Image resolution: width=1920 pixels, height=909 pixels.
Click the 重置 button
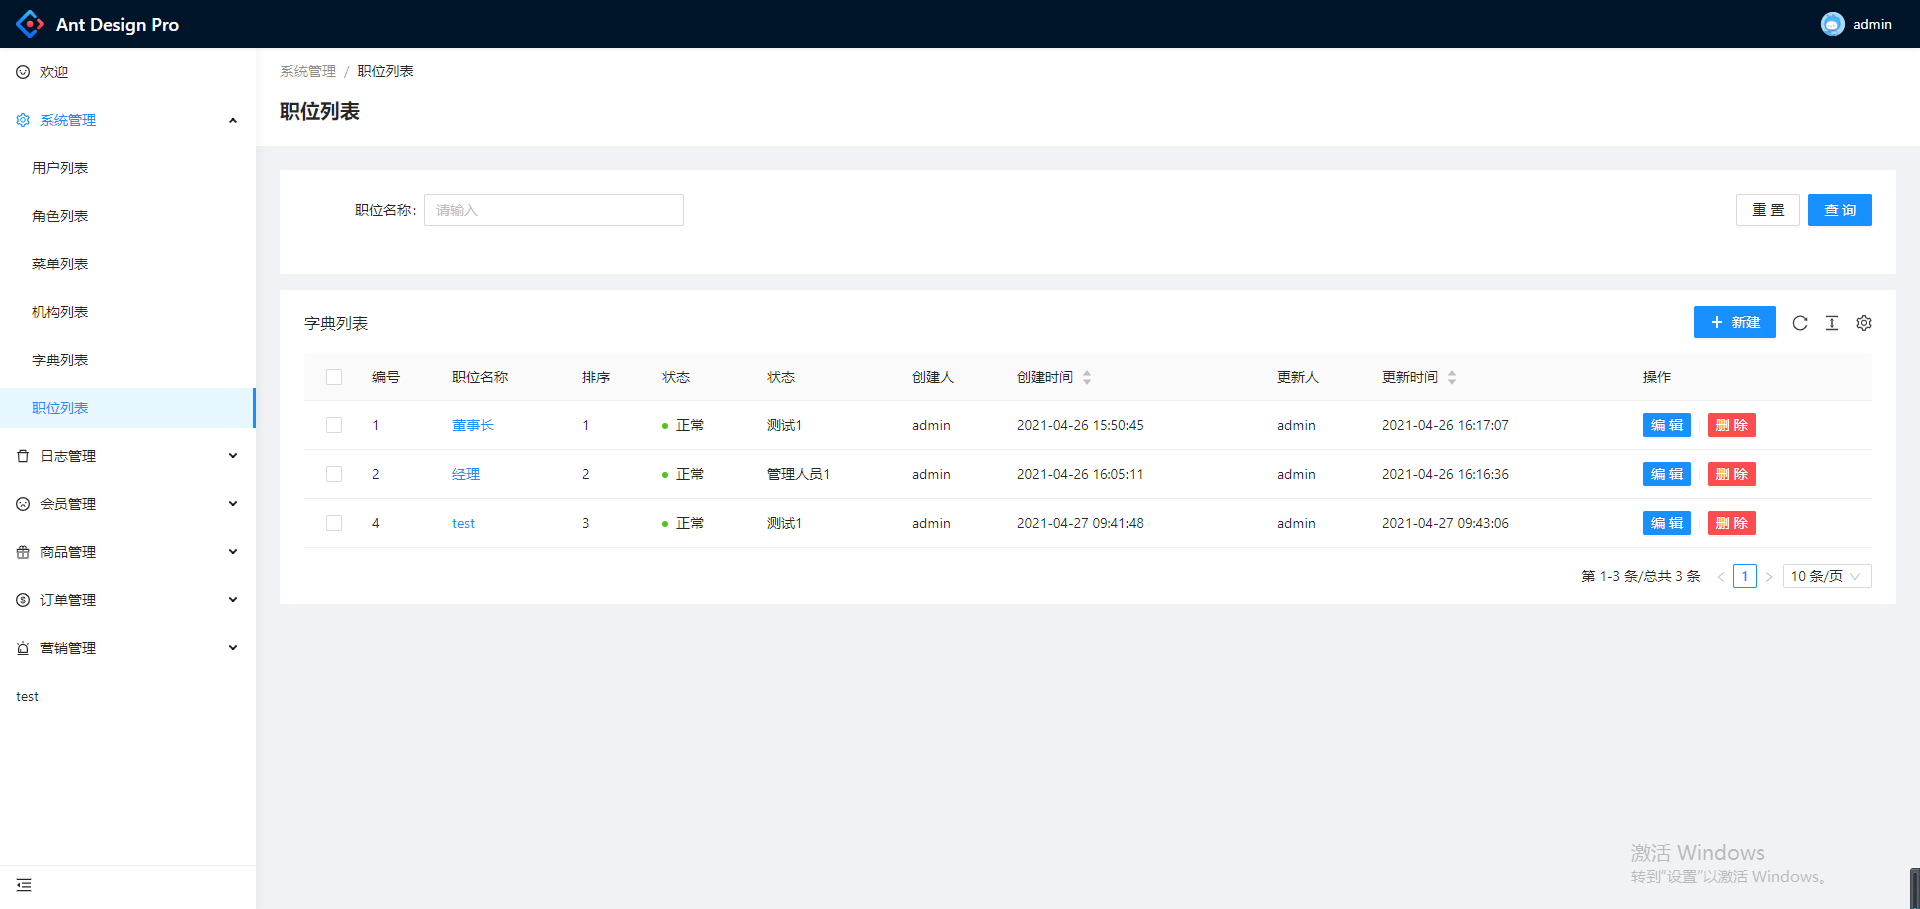(1768, 210)
